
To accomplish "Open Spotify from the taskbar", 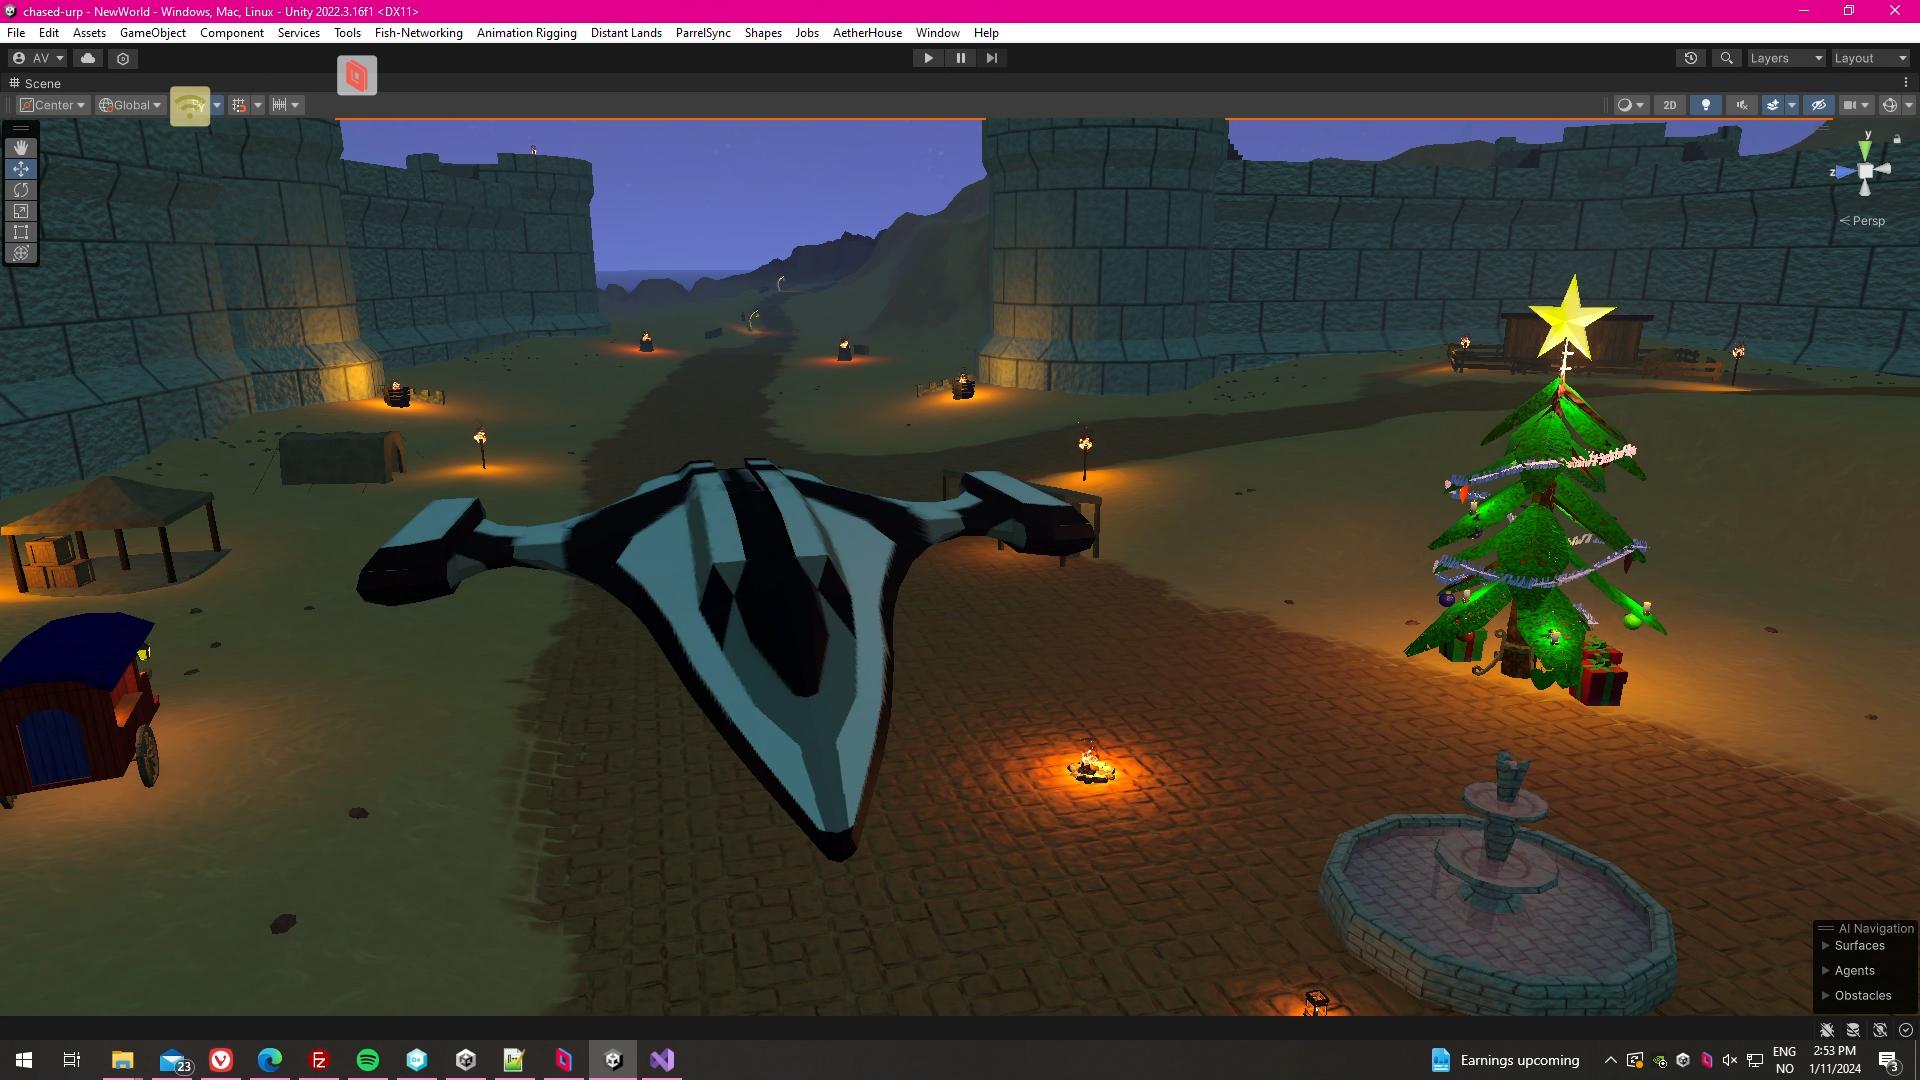I will pos(368,1060).
